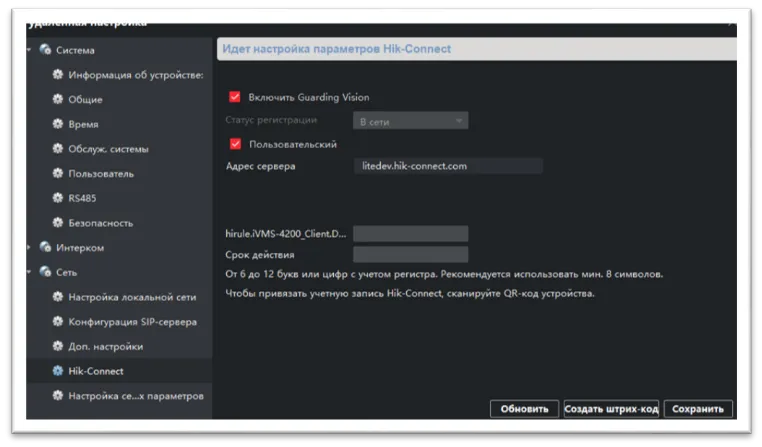Click the Создать штрих-код button
The width and height of the screenshot is (762, 447).
coord(610,409)
